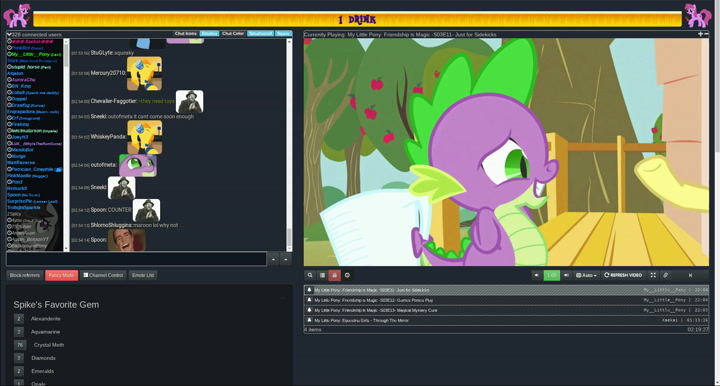
Task: Open the playlist search magnifier icon
Action: (x=310, y=275)
